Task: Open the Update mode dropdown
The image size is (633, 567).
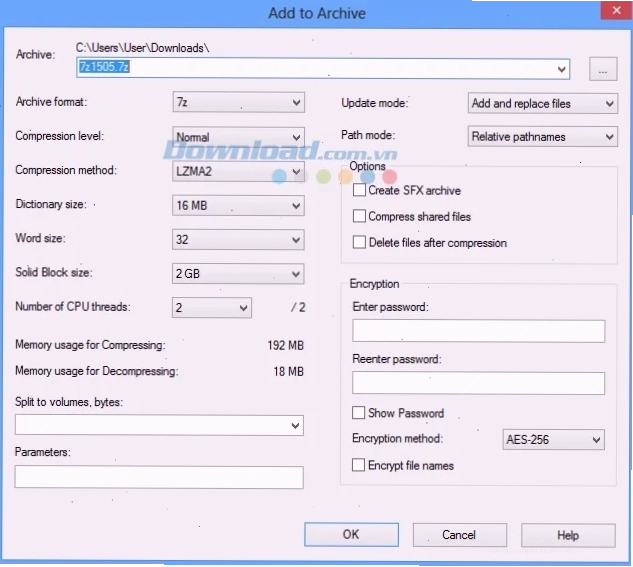Action: (543, 103)
